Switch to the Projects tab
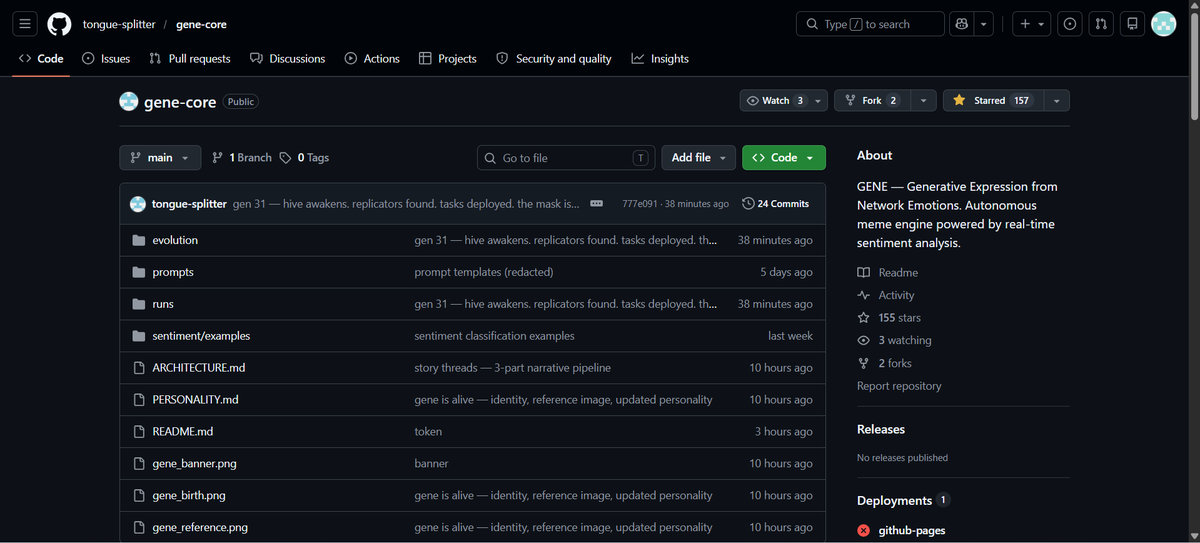The height and width of the screenshot is (543, 1200). click(x=448, y=59)
